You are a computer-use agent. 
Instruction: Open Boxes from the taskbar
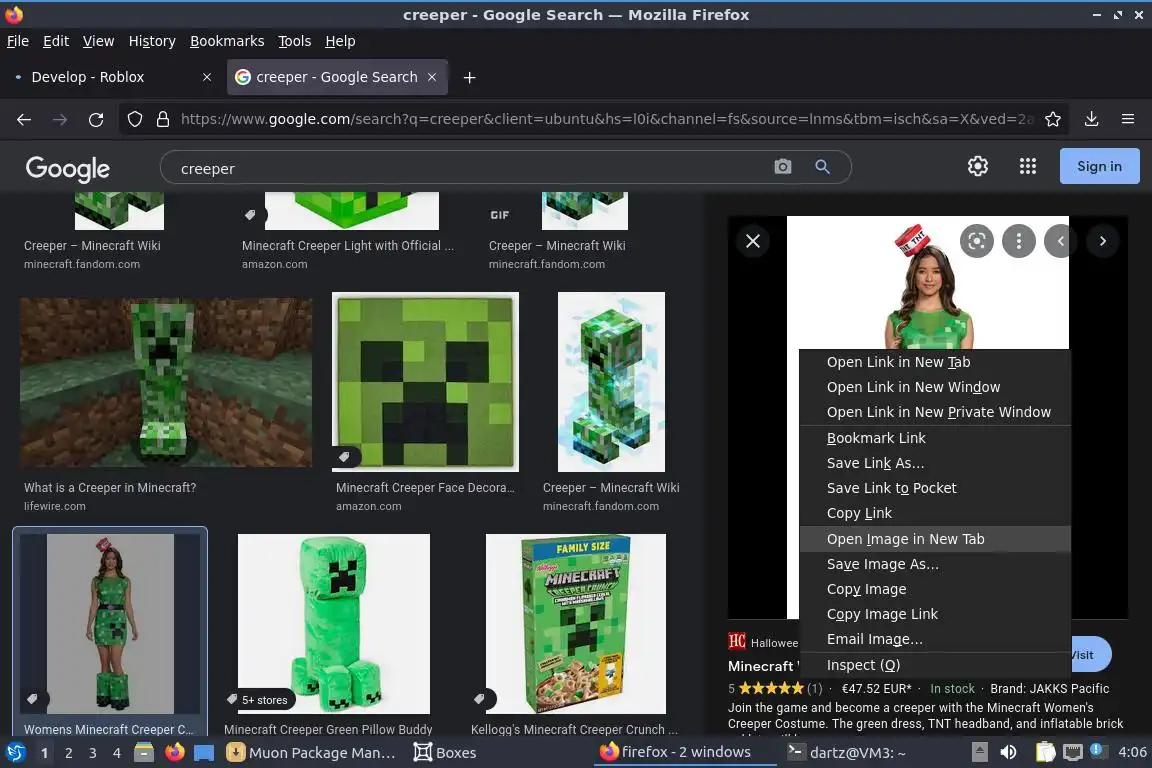click(x=444, y=753)
